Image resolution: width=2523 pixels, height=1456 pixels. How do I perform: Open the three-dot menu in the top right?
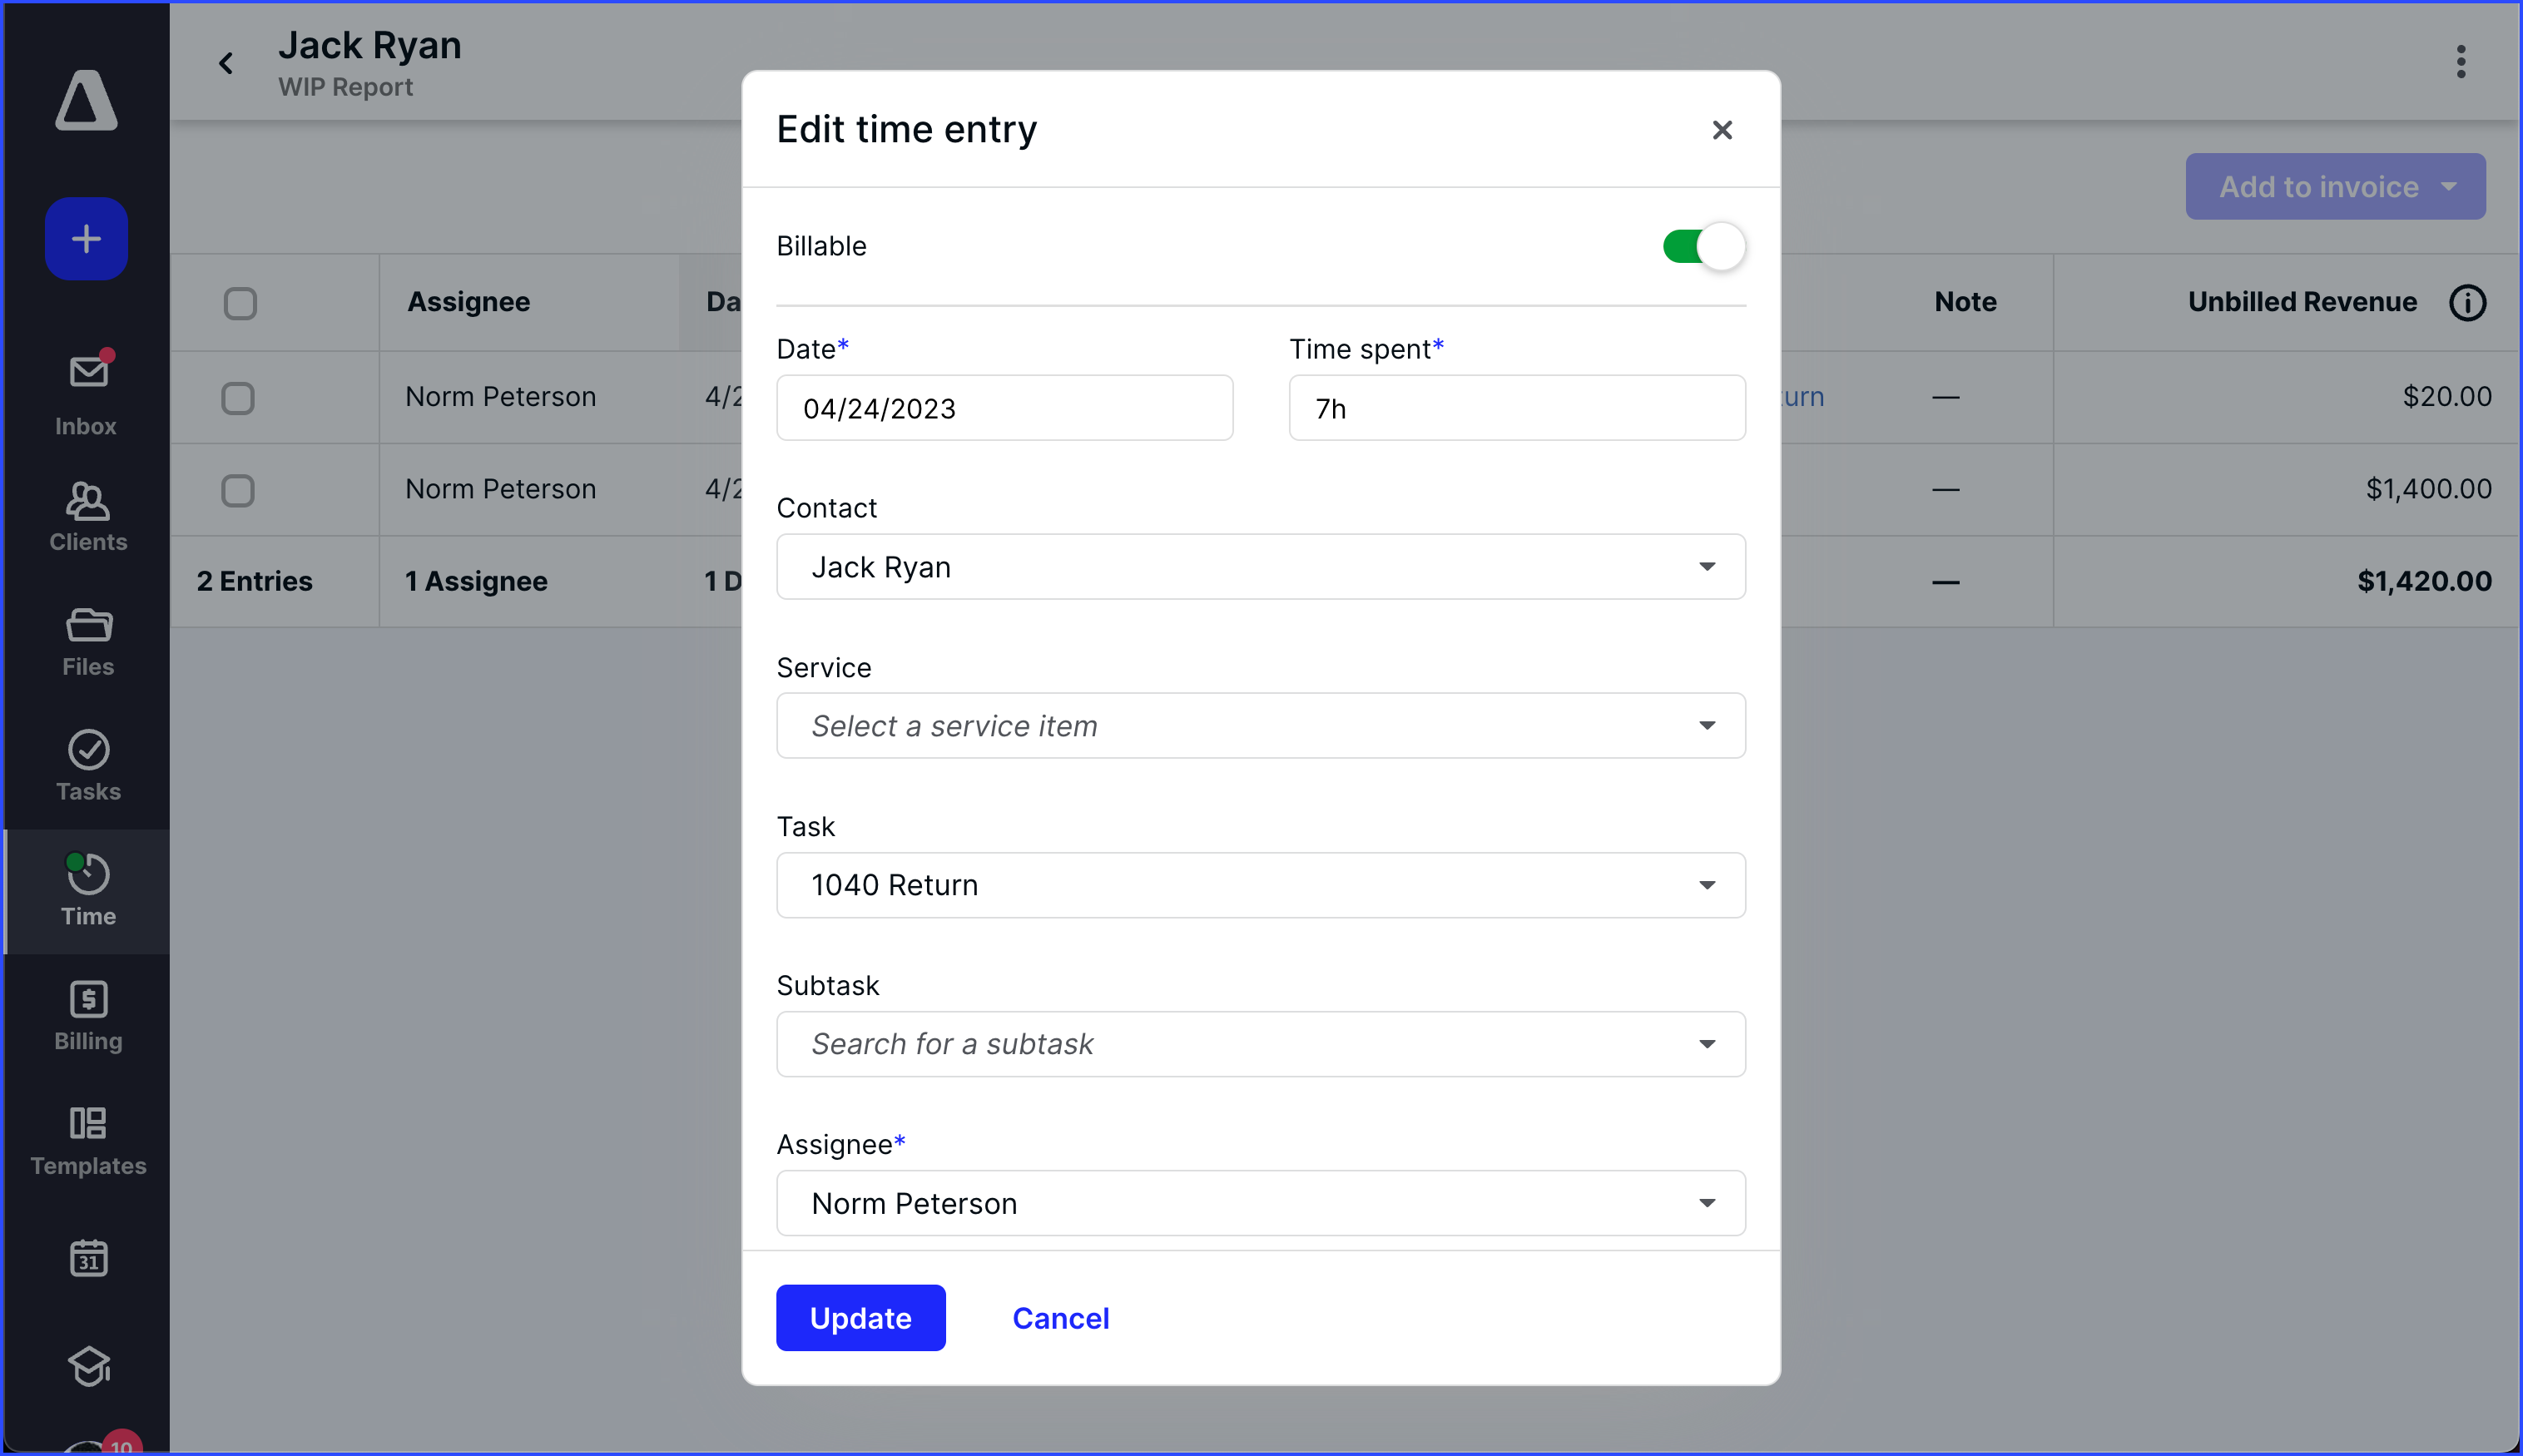coord(2459,62)
